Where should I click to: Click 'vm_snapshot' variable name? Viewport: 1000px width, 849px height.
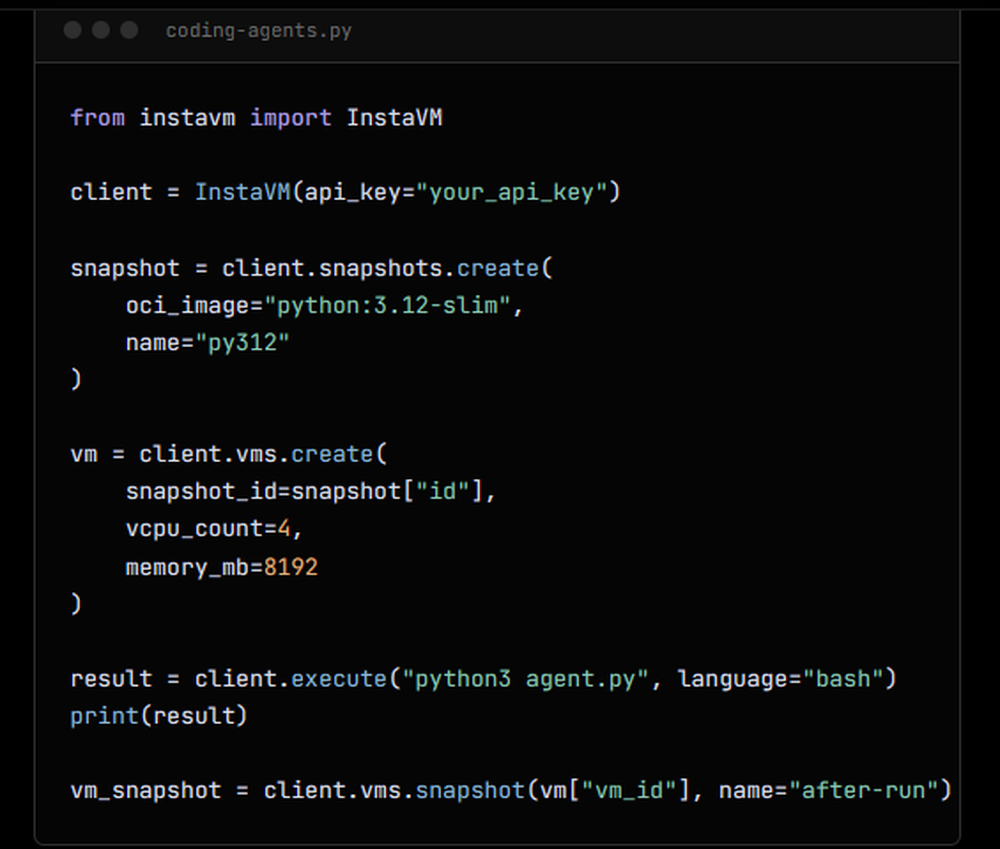point(146,790)
